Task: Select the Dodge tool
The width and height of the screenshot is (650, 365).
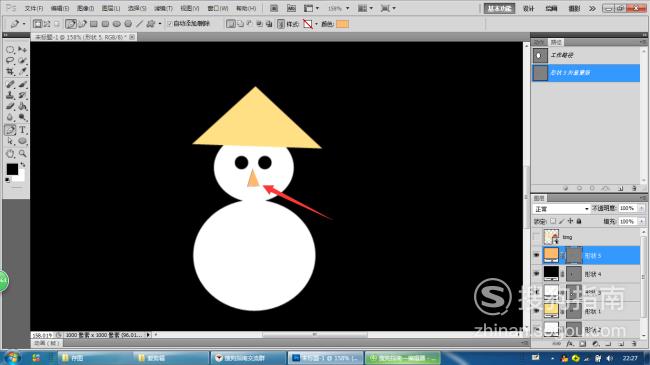Action: tap(22, 117)
